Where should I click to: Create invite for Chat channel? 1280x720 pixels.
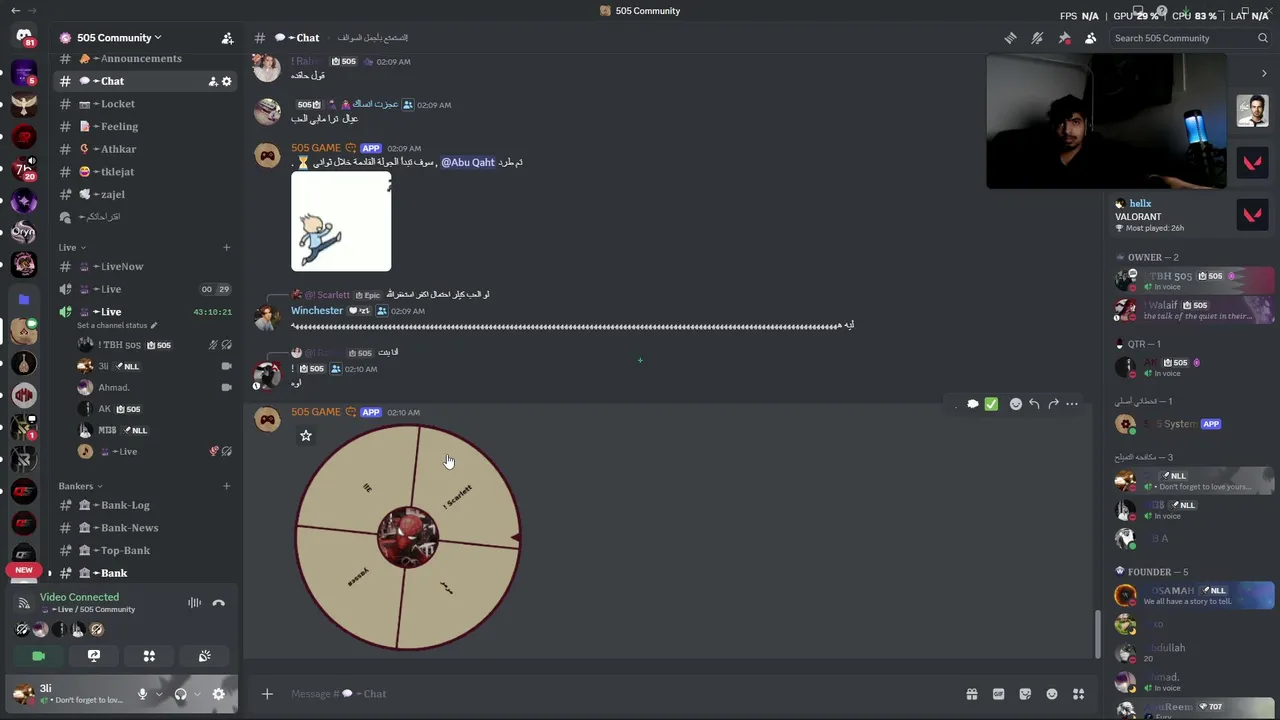pos(213,81)
